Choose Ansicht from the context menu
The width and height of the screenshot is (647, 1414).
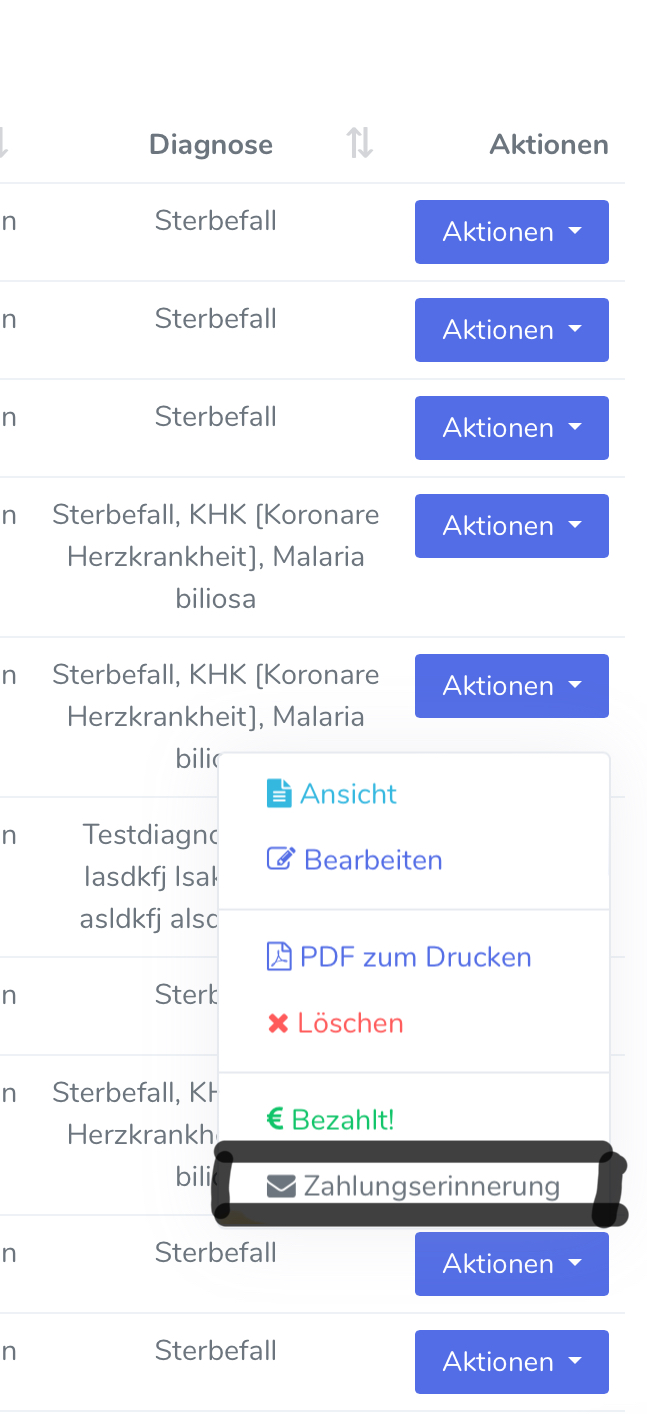347,791
